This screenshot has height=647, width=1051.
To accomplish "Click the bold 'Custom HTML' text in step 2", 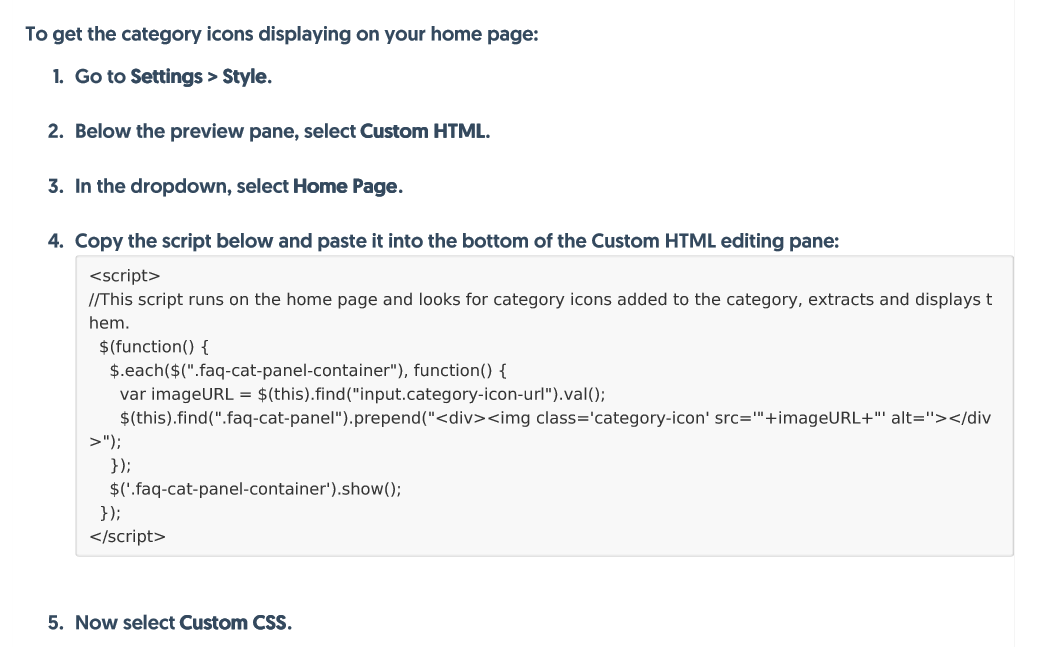I will click(424, 131).
